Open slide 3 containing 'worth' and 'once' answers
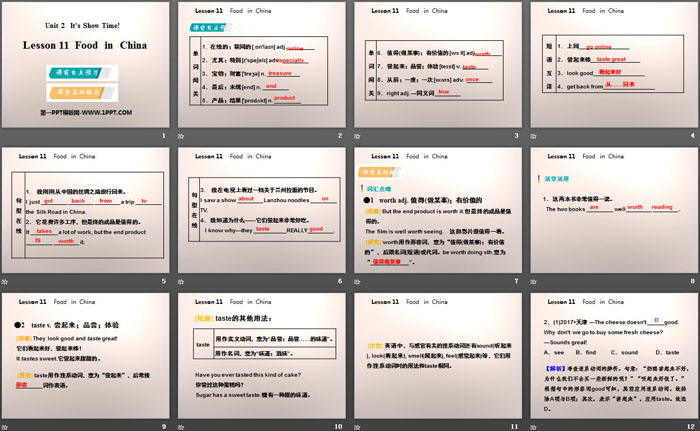700x431 pixels. (437, 68)
